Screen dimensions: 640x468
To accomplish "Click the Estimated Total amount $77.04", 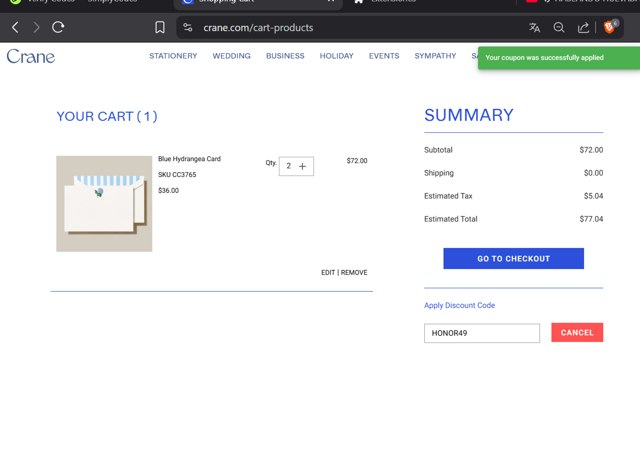I will [591, 219].
